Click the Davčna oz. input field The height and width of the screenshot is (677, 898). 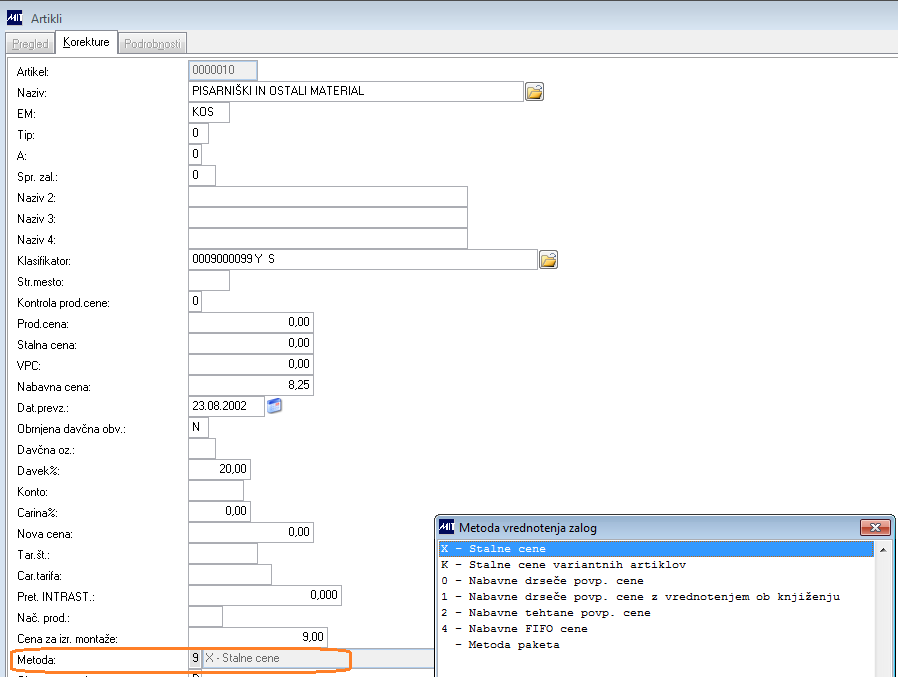coord(202,448)
